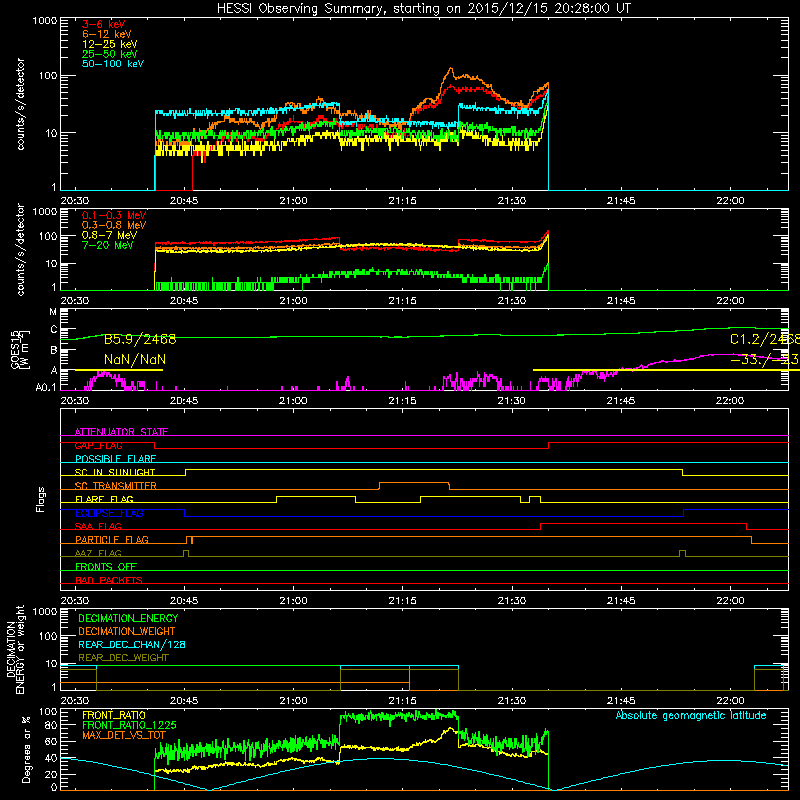Screen dimensions: 800x800
Task: Select the SC_TRANSMITTER flag label
Action: pyautogui.click(x=116, y=485)
